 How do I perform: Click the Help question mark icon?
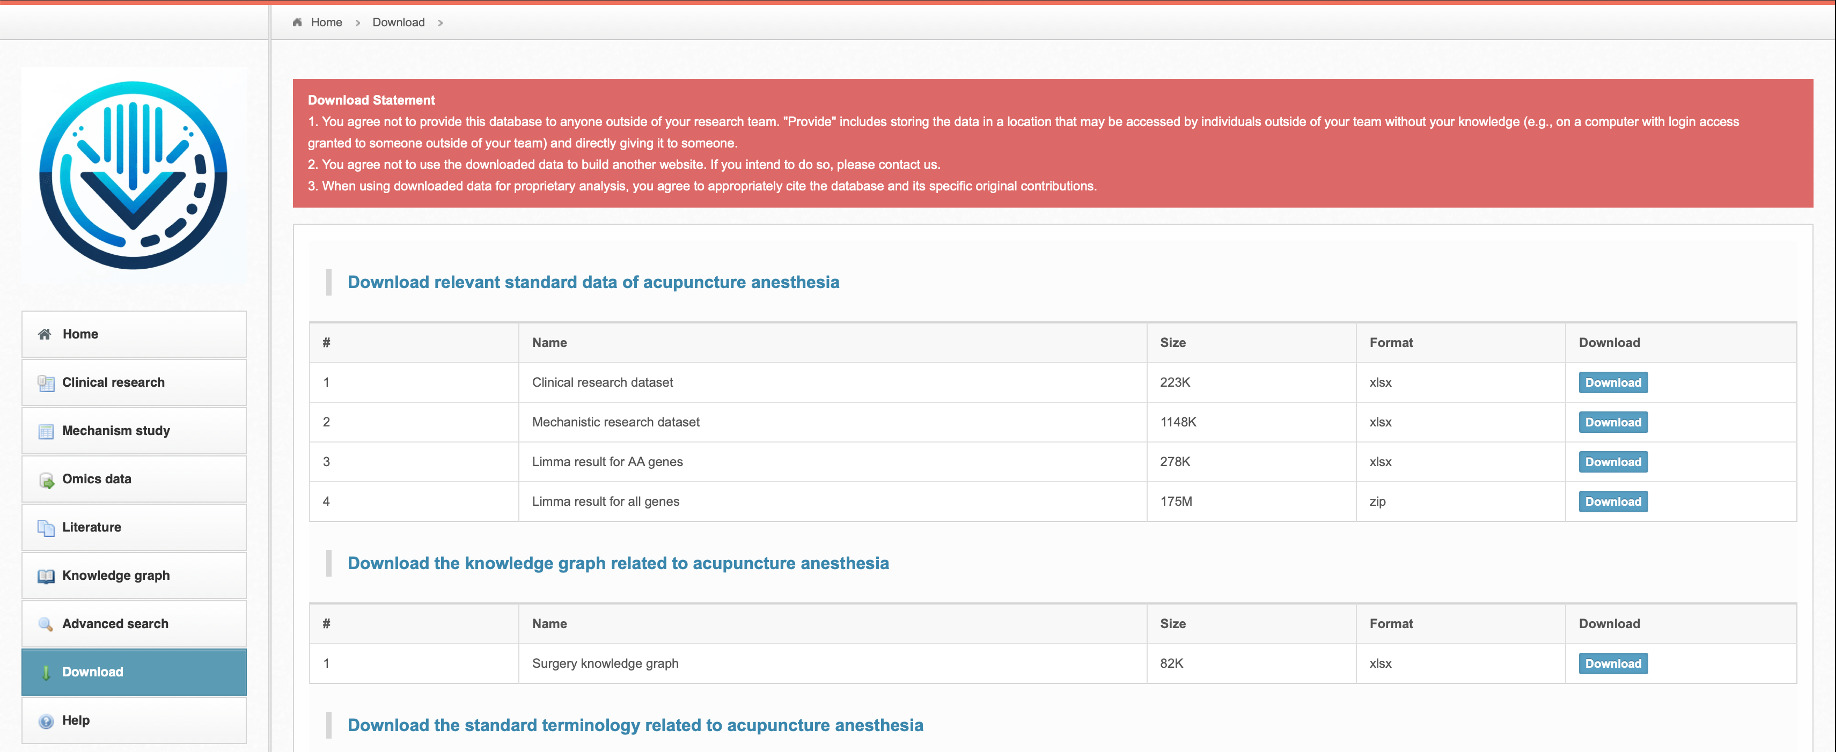click(x=46, y=721)
